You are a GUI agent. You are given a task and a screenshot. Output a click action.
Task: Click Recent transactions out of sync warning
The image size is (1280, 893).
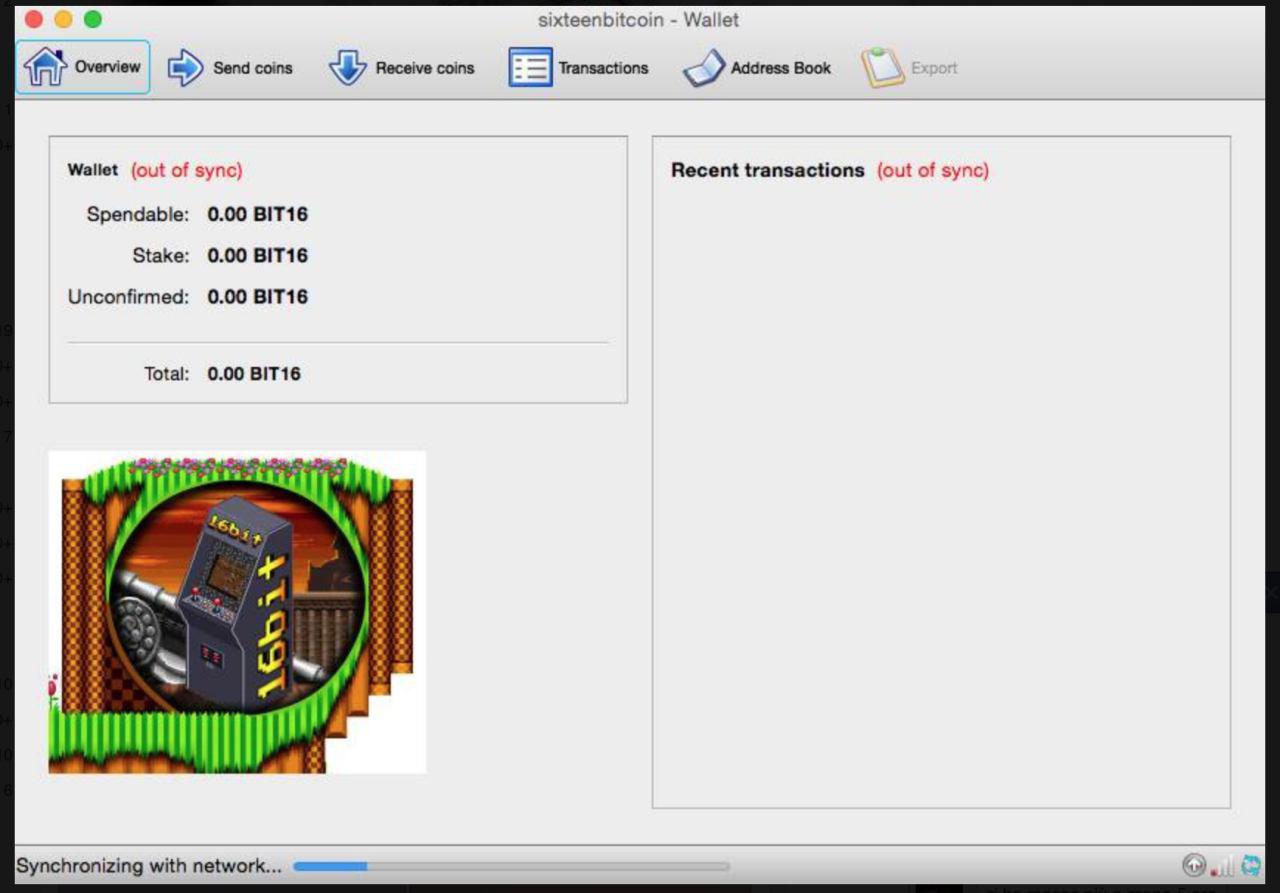[933, 170]
